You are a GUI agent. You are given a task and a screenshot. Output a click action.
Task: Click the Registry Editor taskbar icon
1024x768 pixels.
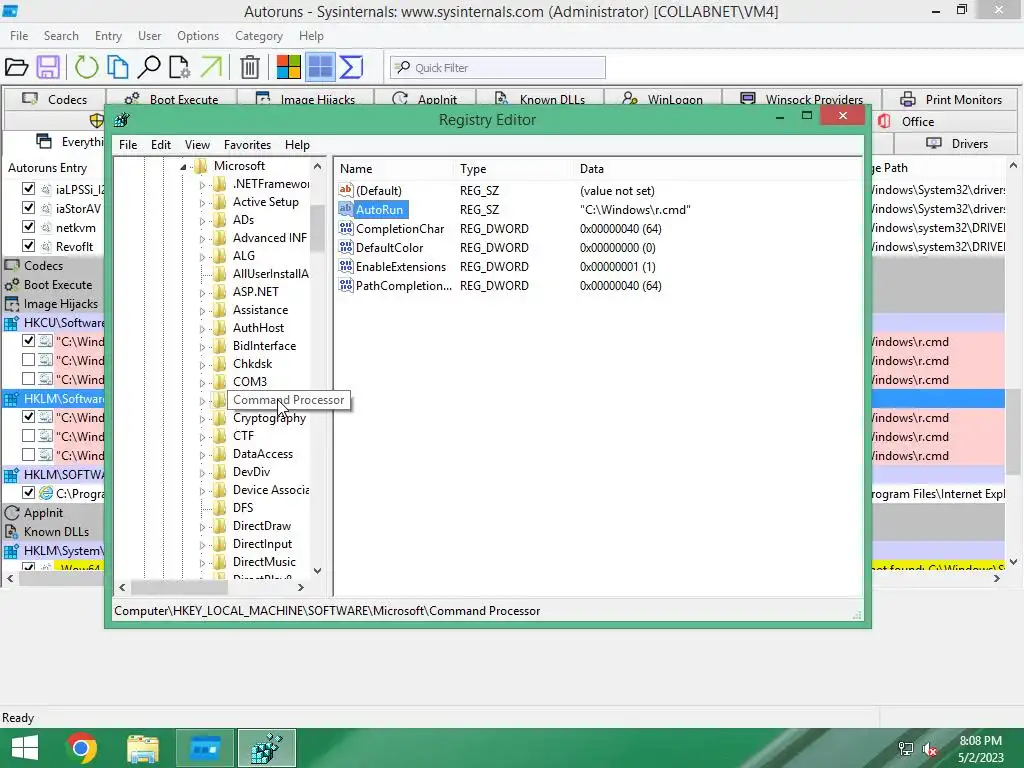point(266,748)
